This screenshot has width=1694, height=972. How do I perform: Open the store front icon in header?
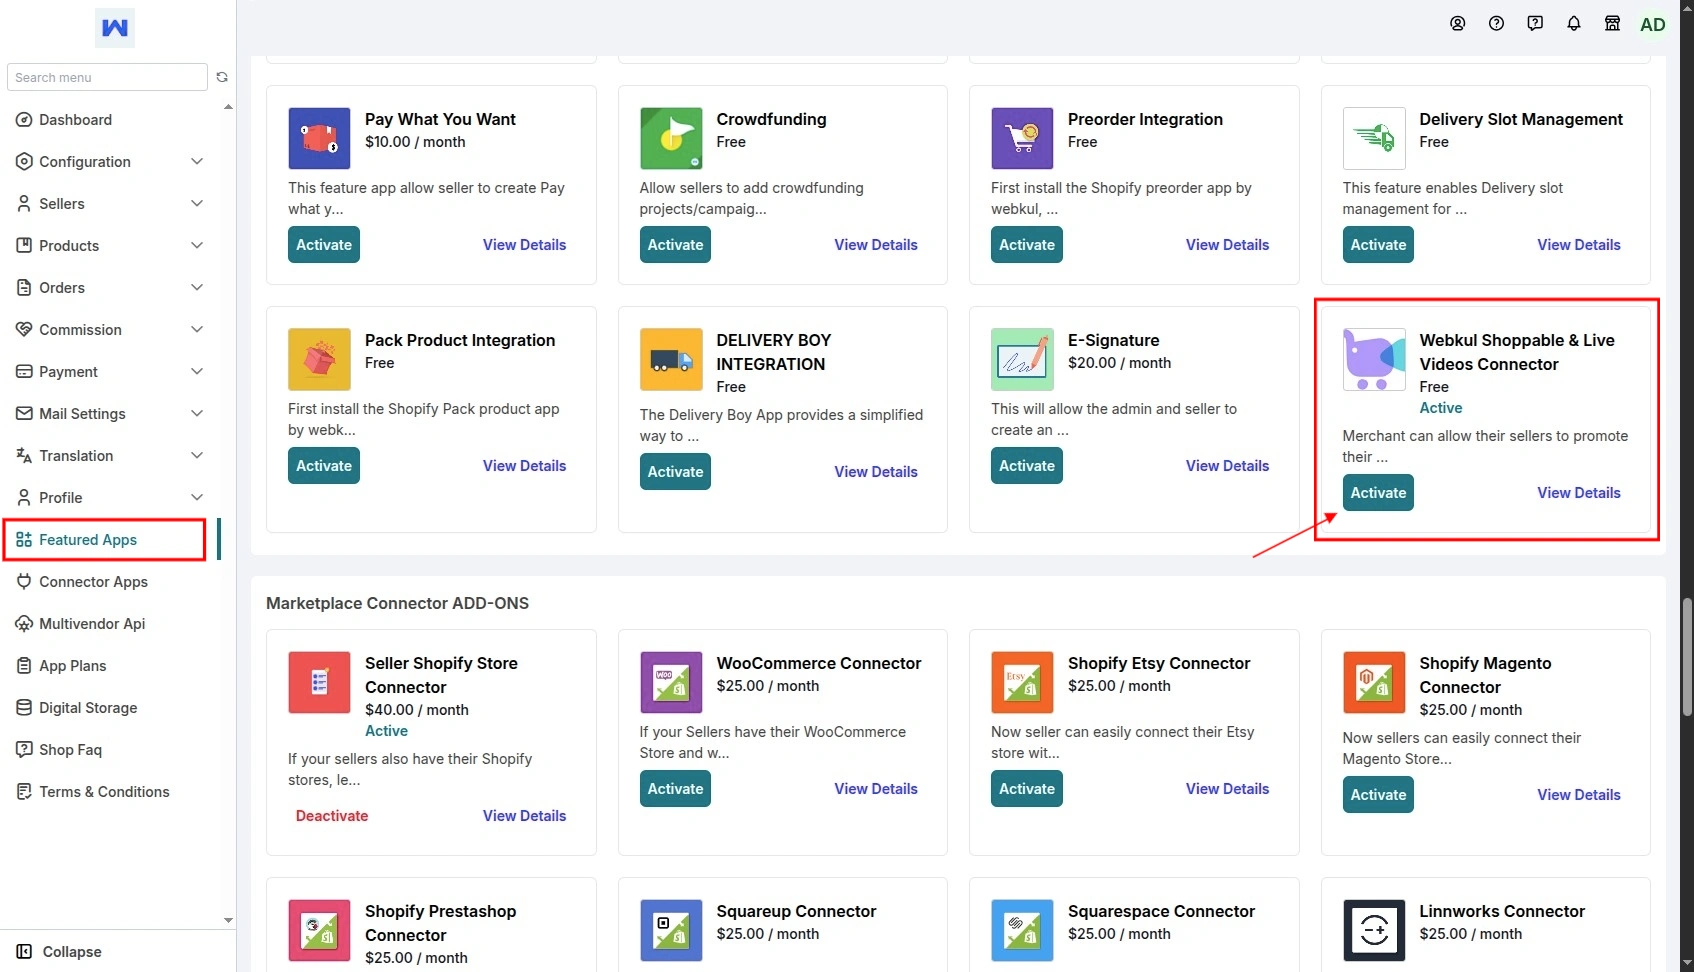tap(1612, 23)
